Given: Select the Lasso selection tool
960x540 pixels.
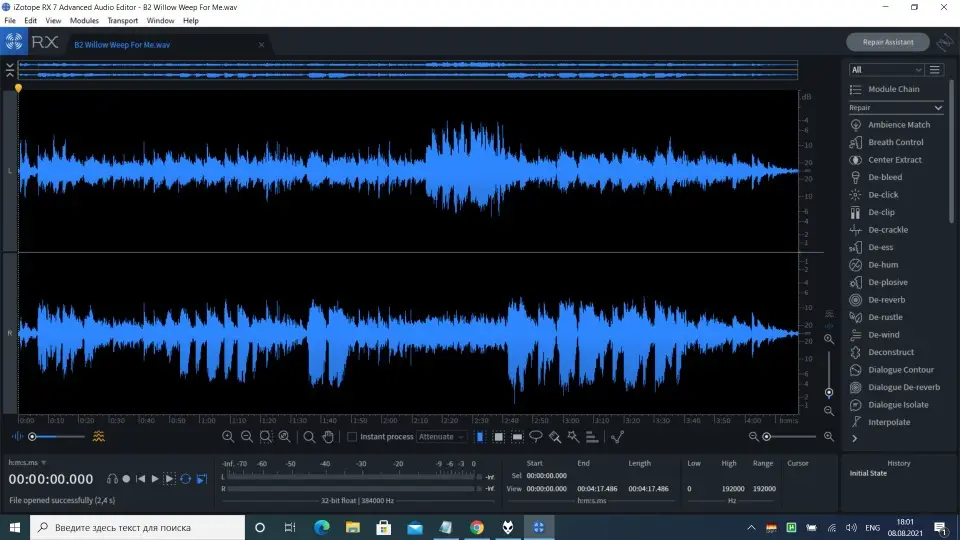Looking at the screenshot, I should pyautogui.click(x=536, y=437).
